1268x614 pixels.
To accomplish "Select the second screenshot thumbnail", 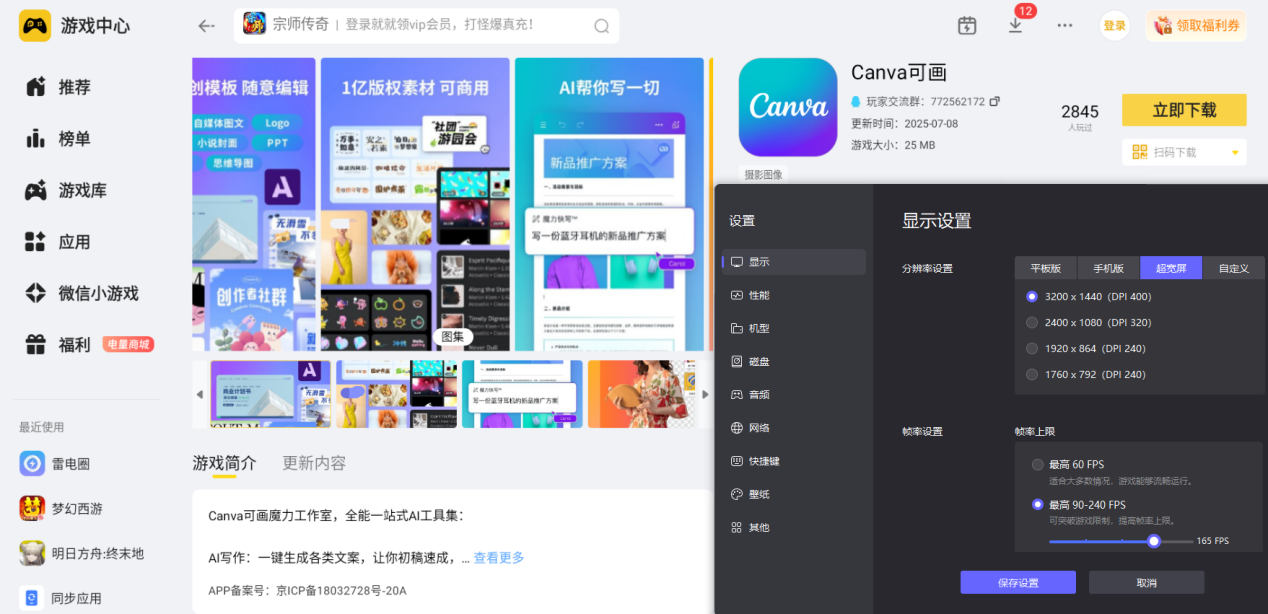I will point(396,394).
